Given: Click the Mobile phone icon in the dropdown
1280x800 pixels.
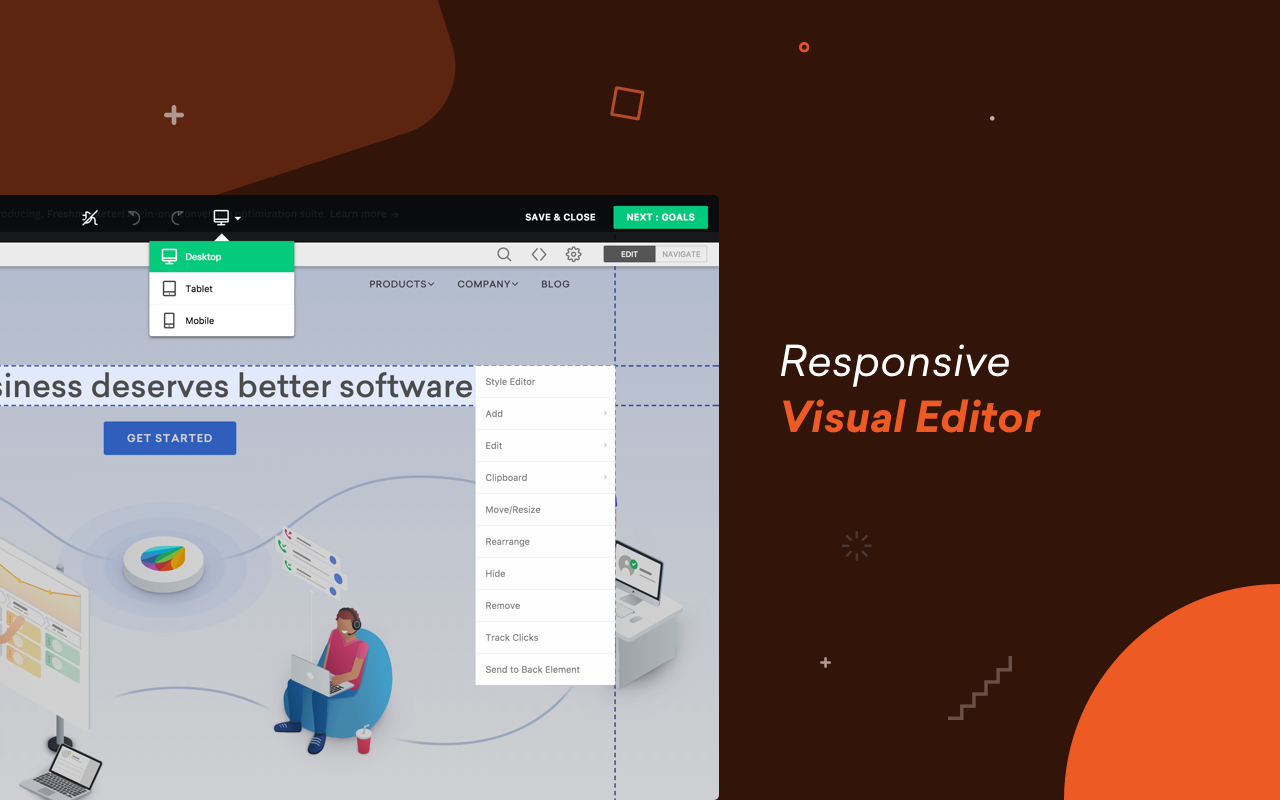Looking at the screenshot, I should tap(169, 321).
